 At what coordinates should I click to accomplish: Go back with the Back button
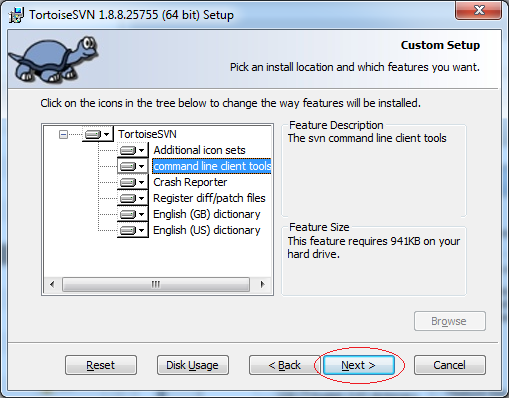click(x=284, y=365)
